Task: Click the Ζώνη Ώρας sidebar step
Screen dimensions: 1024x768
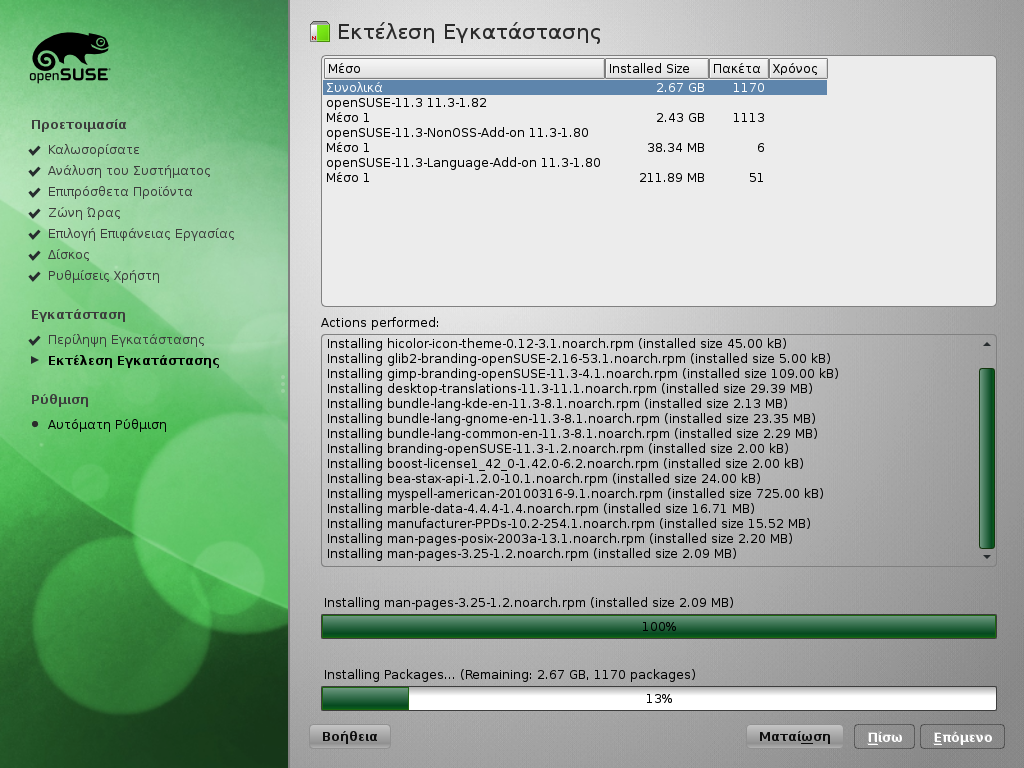Action: 84,212
